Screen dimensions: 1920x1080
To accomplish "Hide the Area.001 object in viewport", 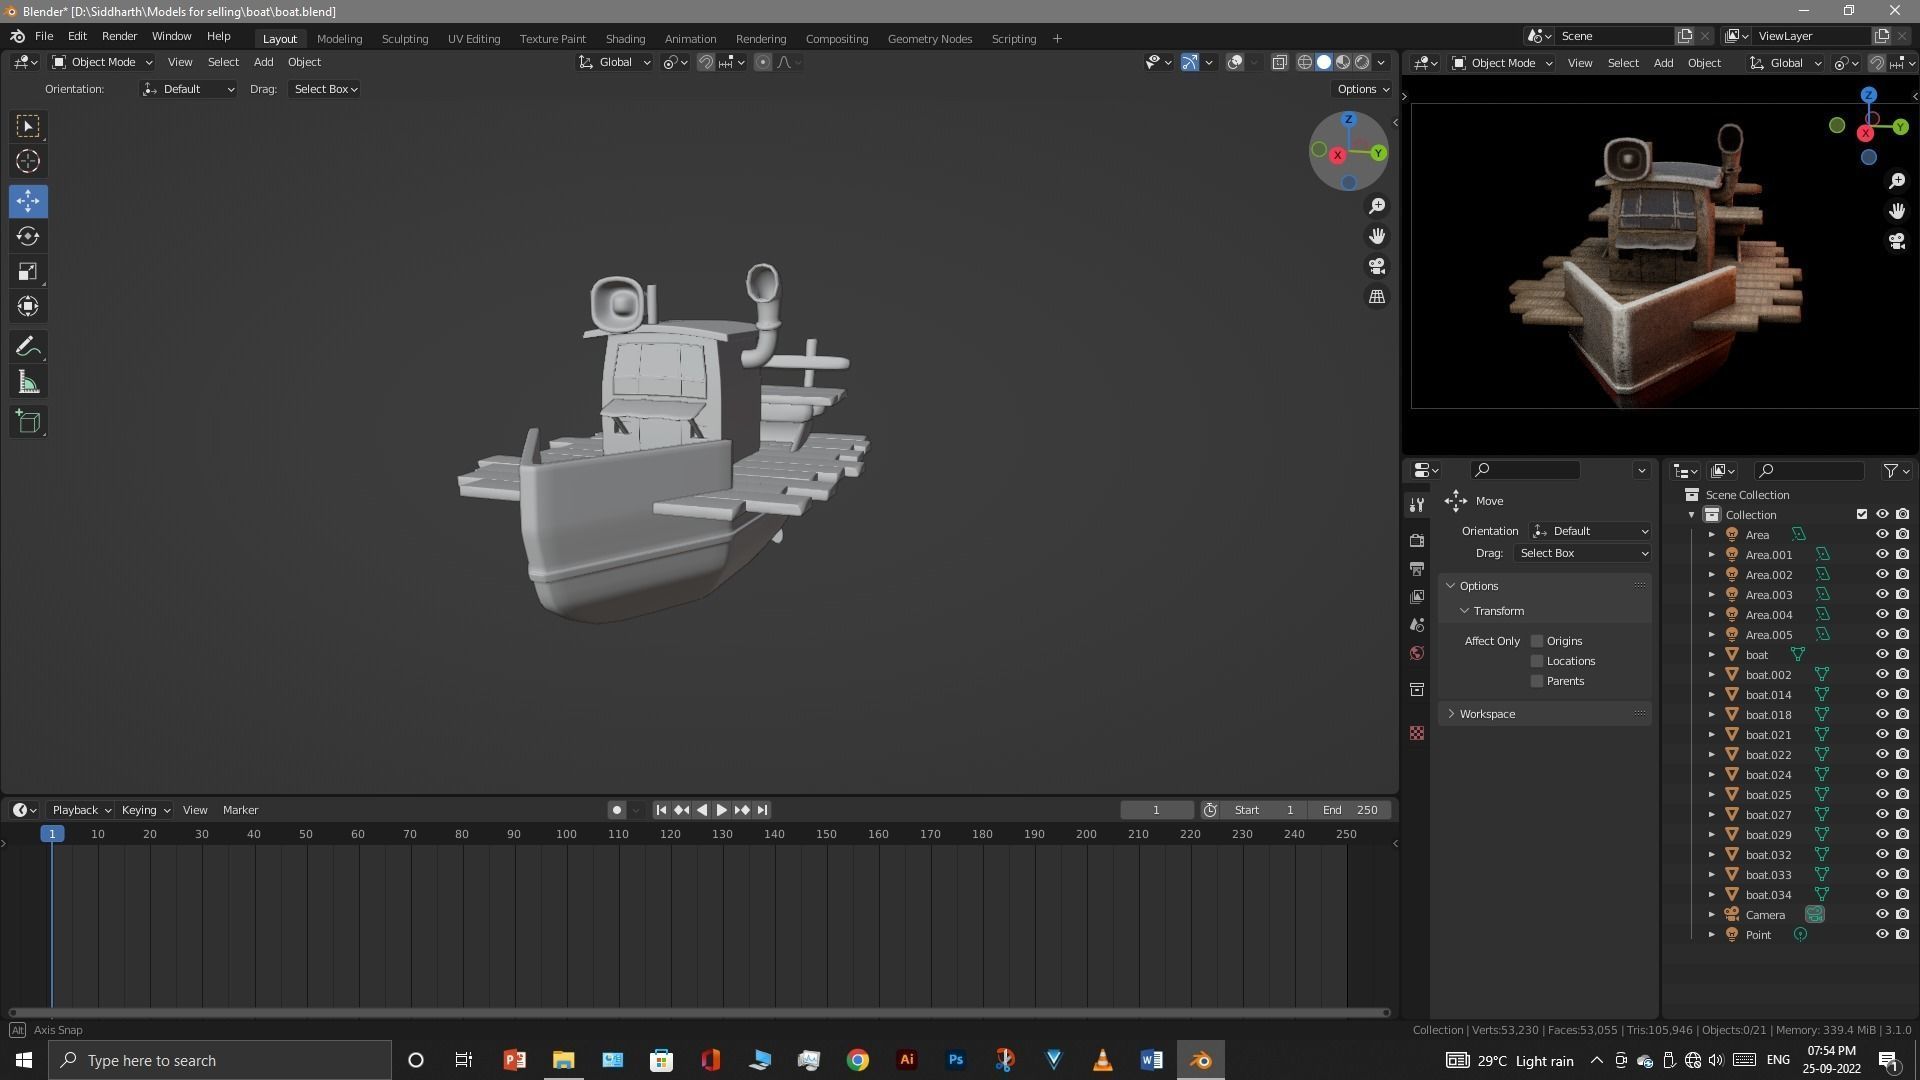I will coord(1881,554).
